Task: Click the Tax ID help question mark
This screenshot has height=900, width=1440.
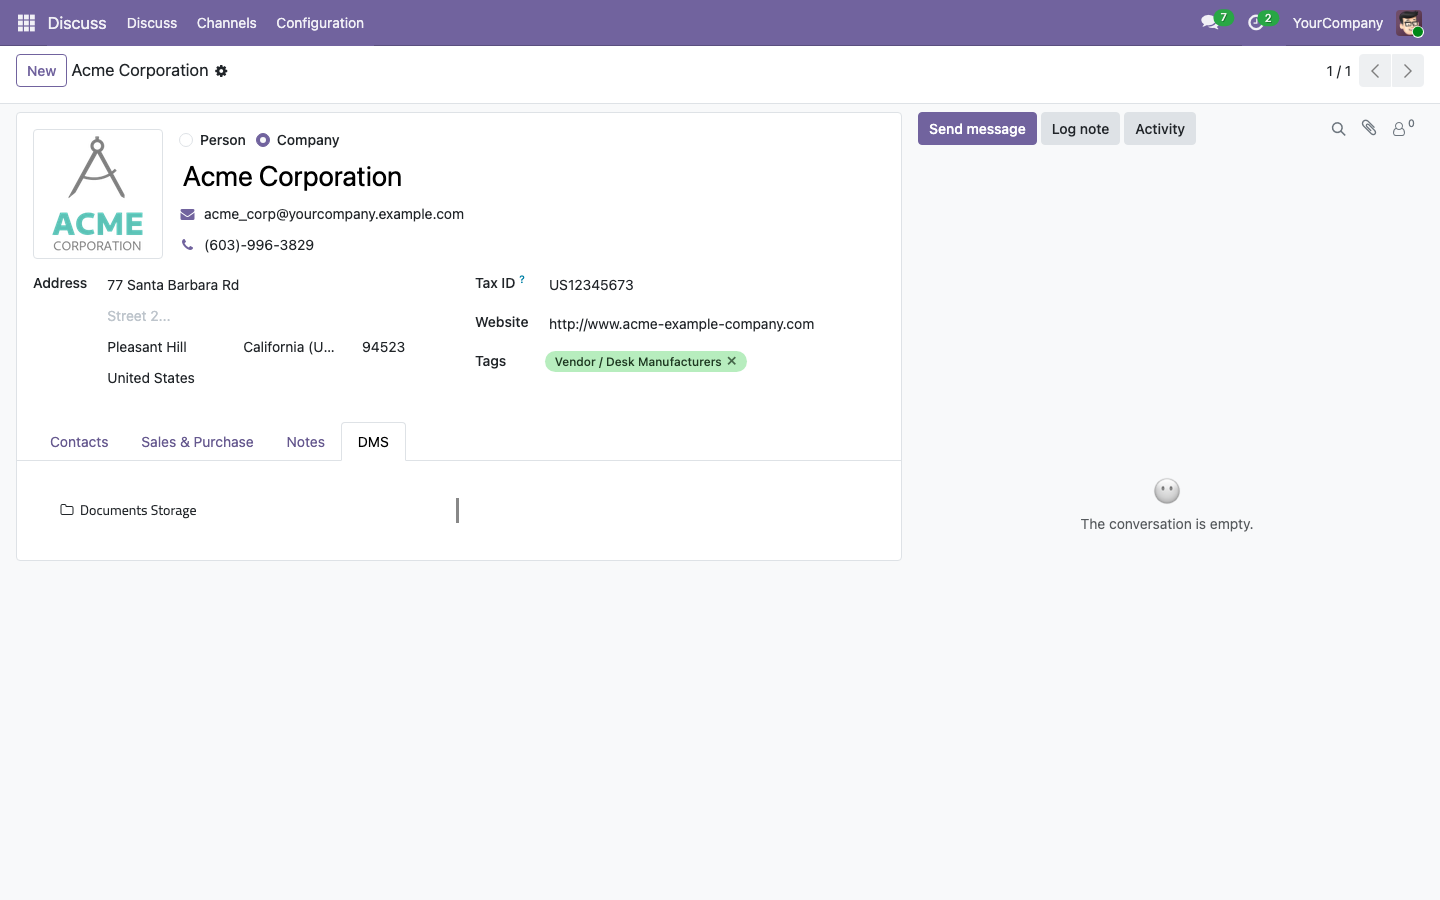Action: pyautogui.click(x=522, y=280)
